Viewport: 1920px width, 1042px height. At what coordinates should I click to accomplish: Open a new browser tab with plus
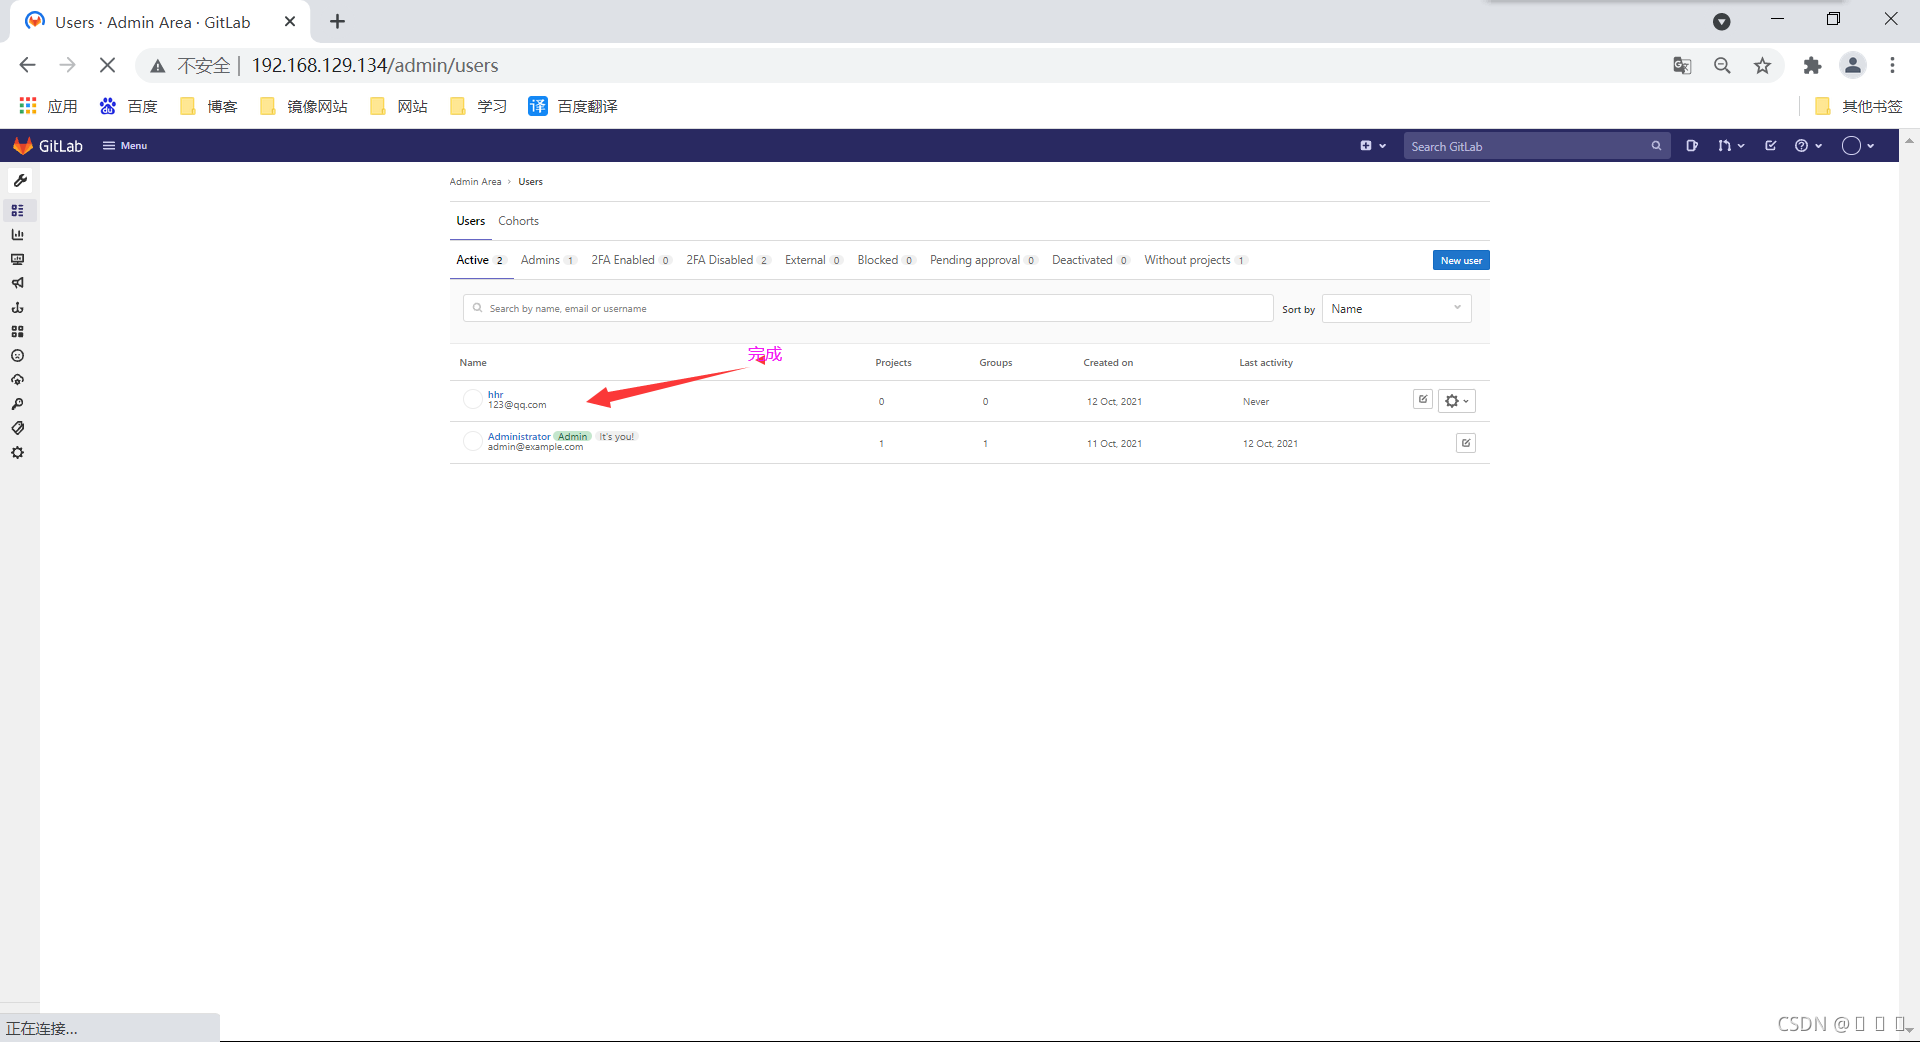[337, 22]
